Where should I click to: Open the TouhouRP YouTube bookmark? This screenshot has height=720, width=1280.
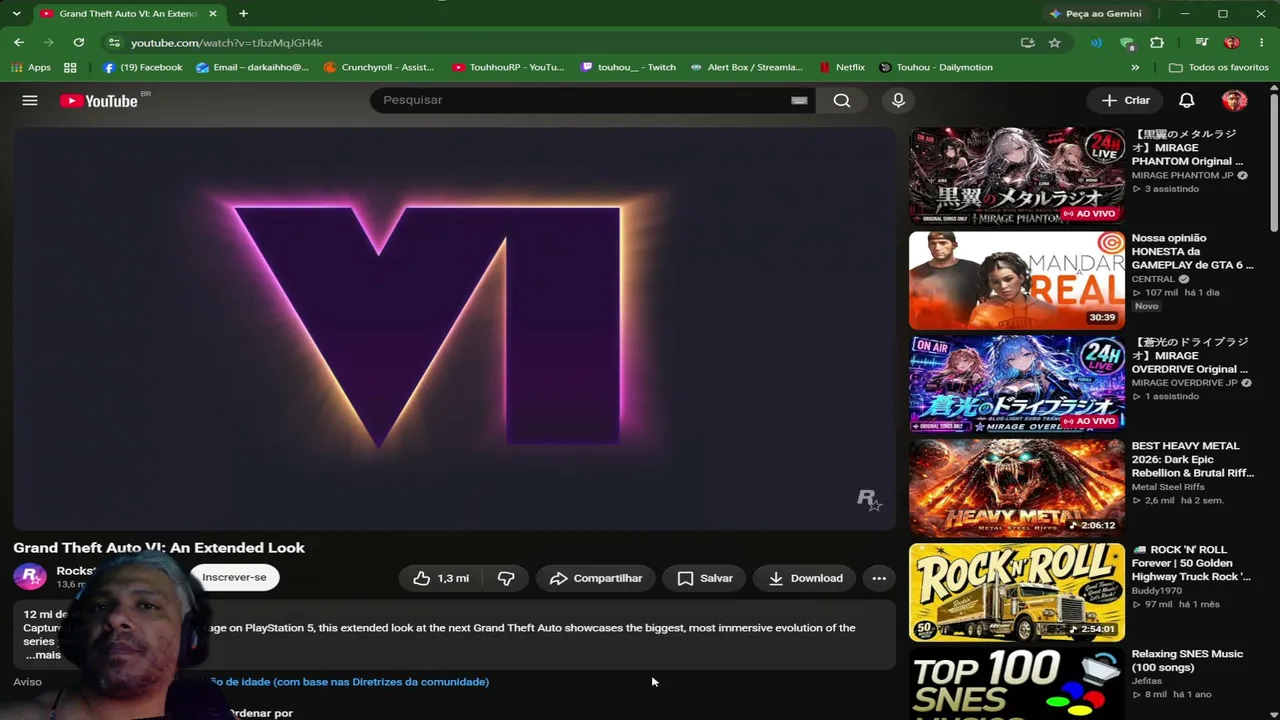[508, 67]
